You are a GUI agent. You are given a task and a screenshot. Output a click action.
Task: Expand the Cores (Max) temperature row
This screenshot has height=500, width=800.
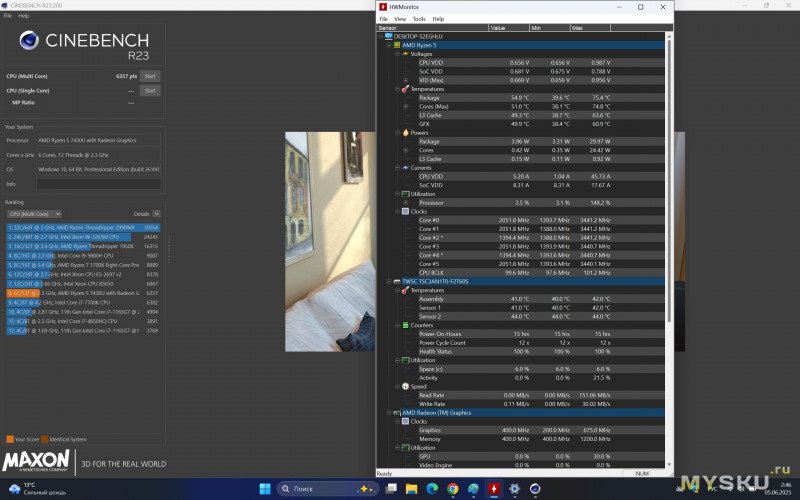tap(406, 106)
